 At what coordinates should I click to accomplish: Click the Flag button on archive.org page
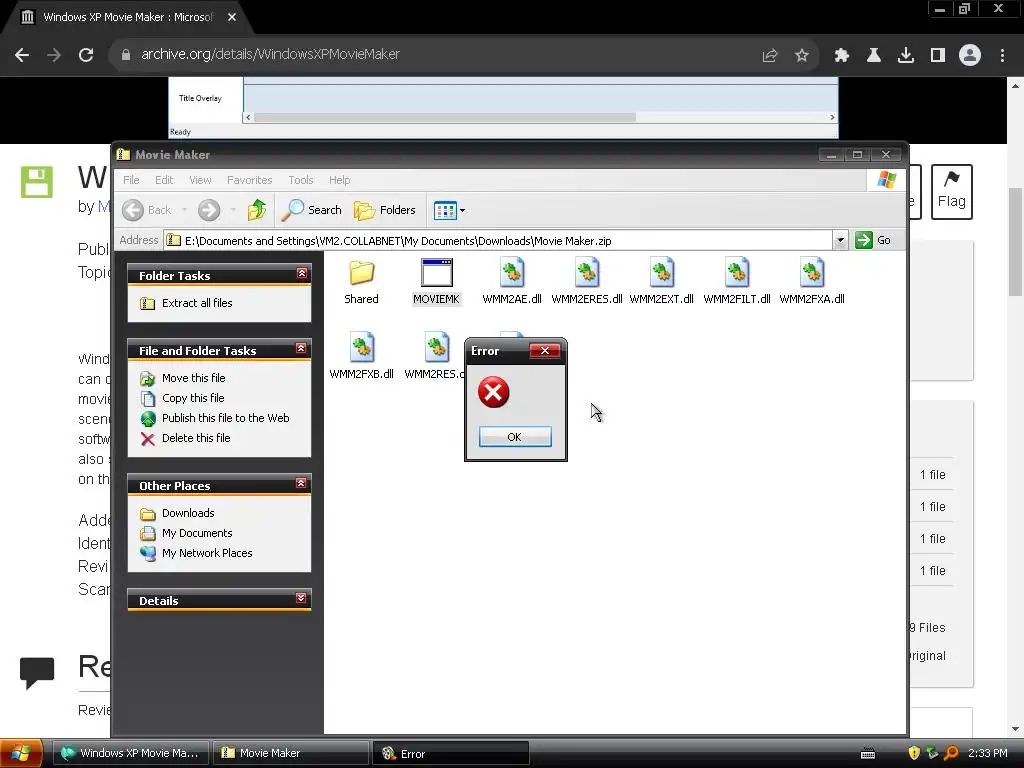tap(952, 192)
